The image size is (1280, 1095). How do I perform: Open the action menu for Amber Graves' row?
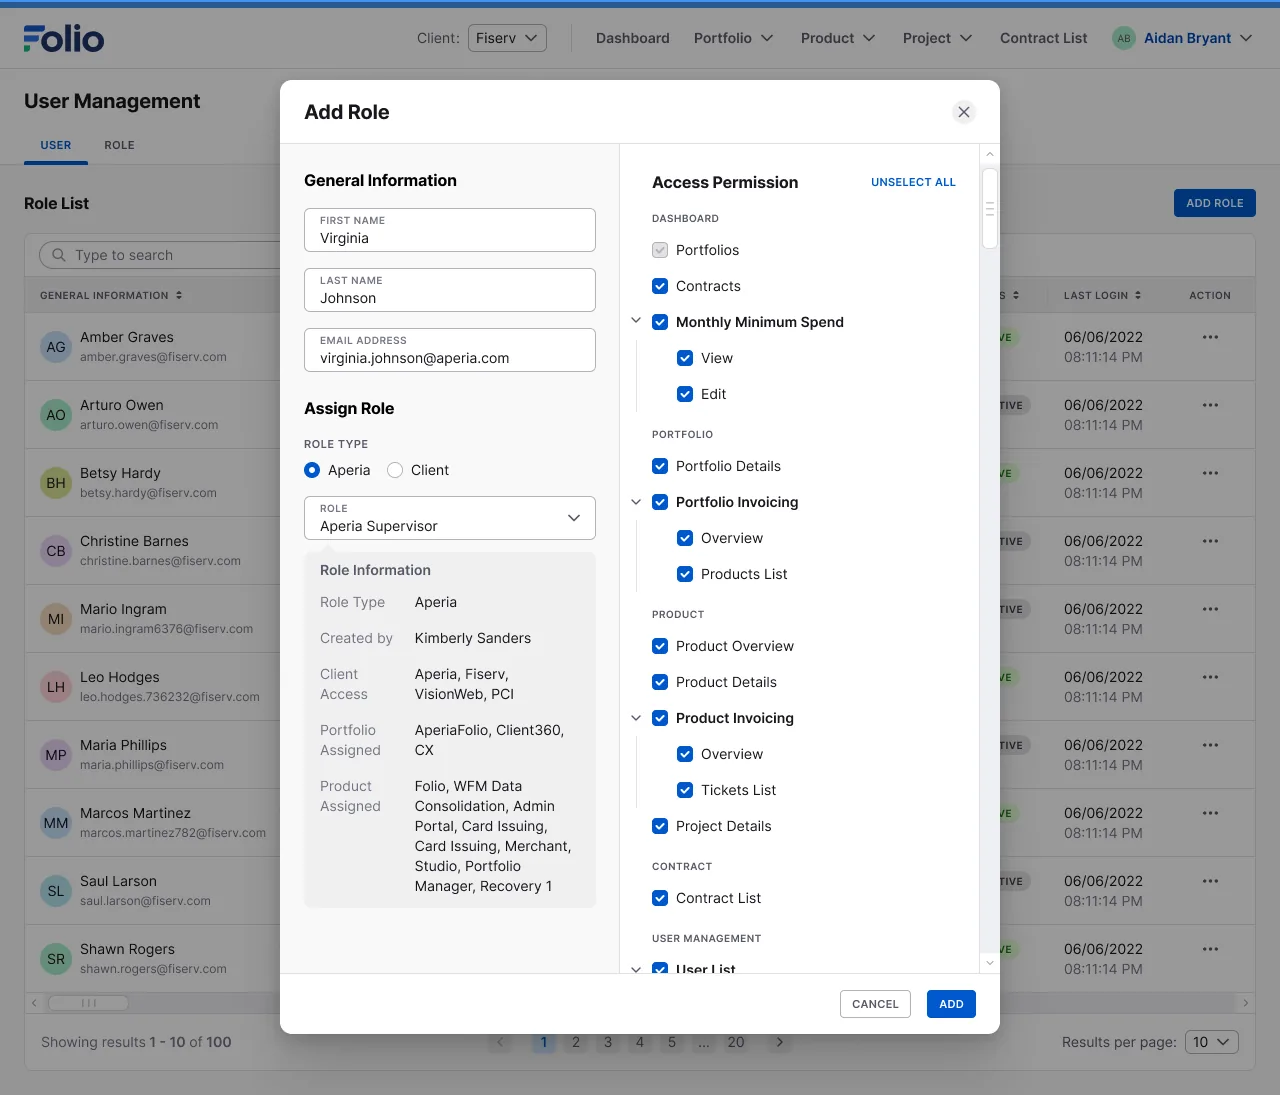click(1210, 337)
